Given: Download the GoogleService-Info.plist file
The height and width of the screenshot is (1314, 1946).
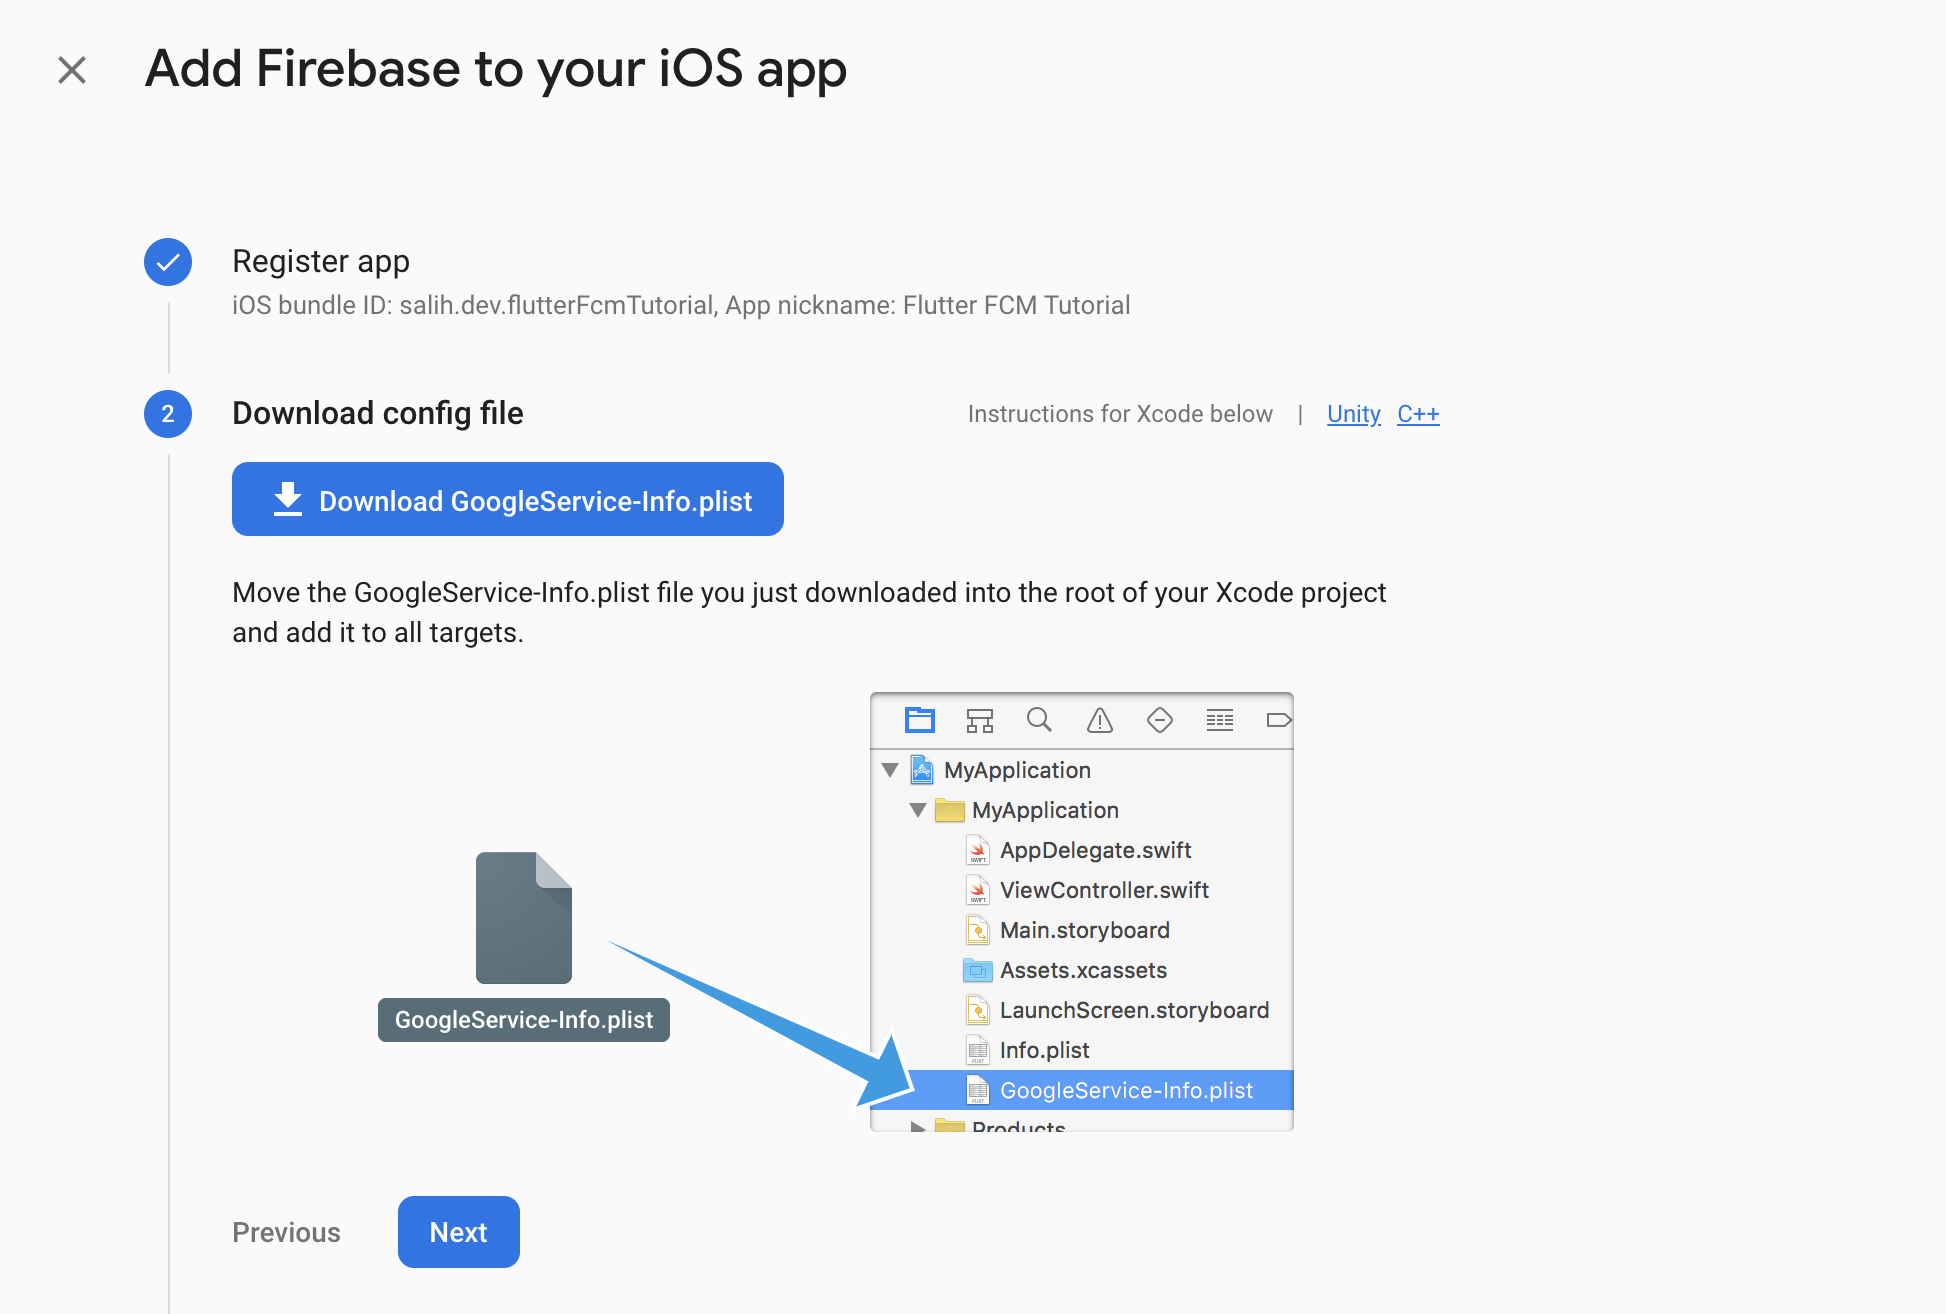Looking at the screenshot, I should pyautogui.click(x=534, y=500).
